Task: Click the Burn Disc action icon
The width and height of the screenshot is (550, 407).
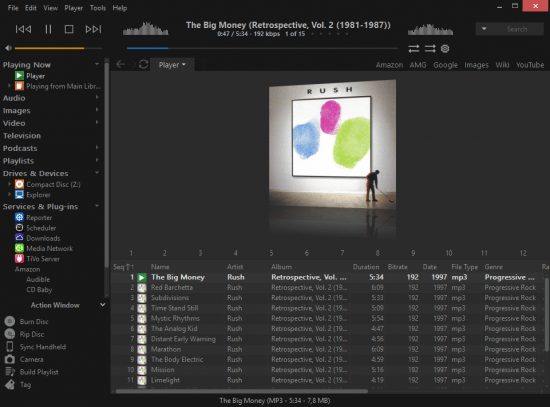Action: (x=10, y=321)
